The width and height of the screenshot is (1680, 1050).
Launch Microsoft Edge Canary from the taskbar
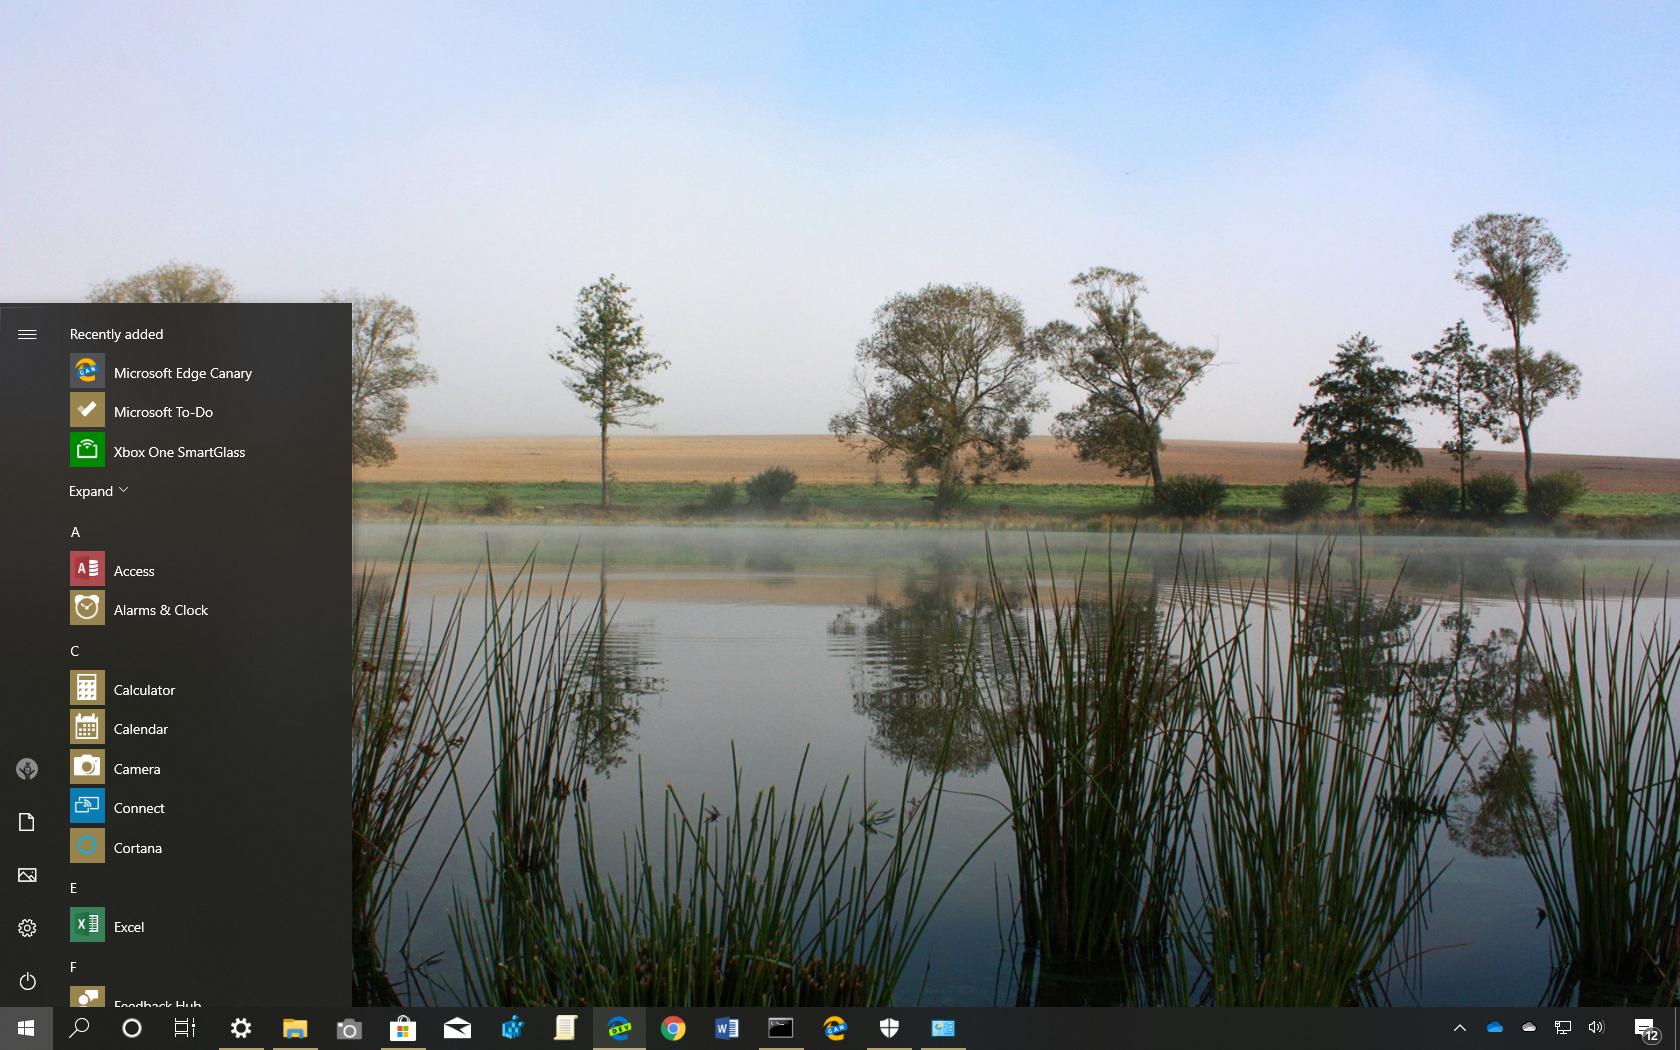(835, 1029)
